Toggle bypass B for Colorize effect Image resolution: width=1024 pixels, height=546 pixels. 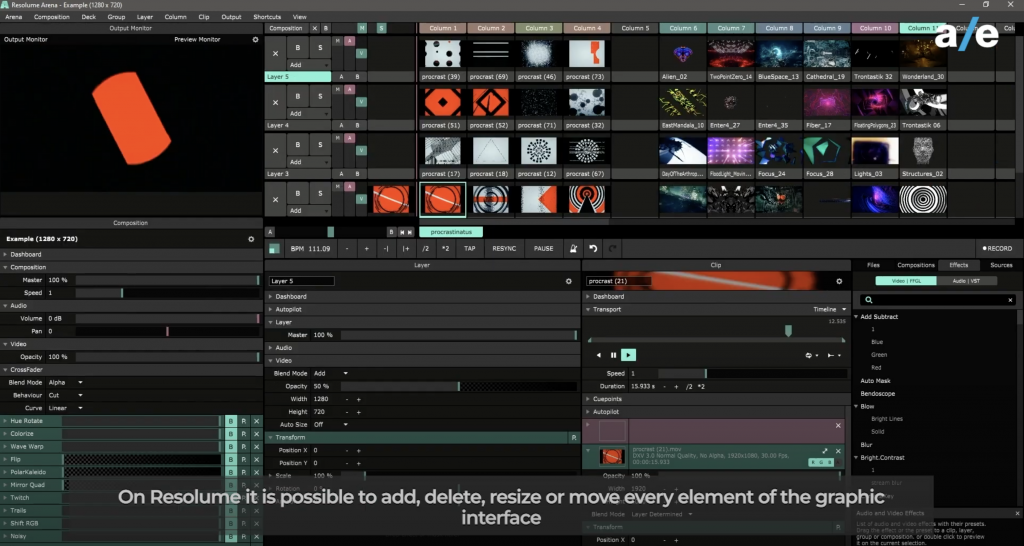click(x=230, y=434)
